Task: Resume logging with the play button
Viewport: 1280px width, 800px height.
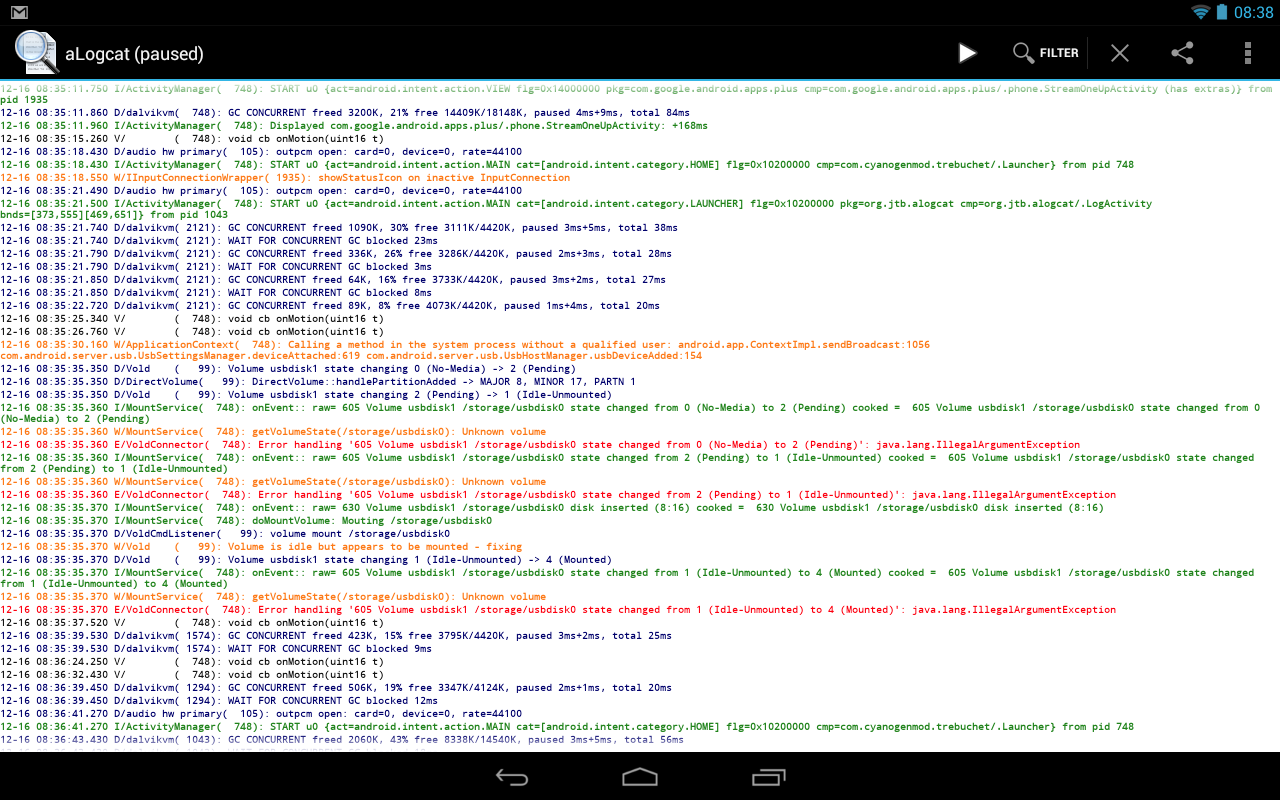Action: pos(967,53)
